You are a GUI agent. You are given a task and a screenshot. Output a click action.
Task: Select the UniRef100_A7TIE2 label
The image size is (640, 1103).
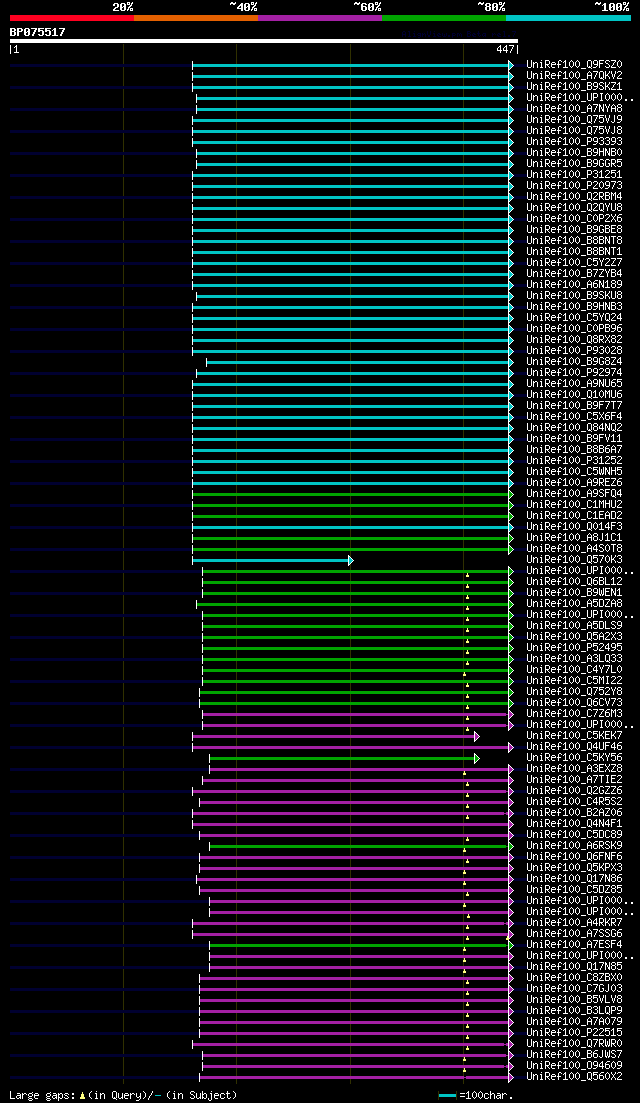(x=574, y=779)
